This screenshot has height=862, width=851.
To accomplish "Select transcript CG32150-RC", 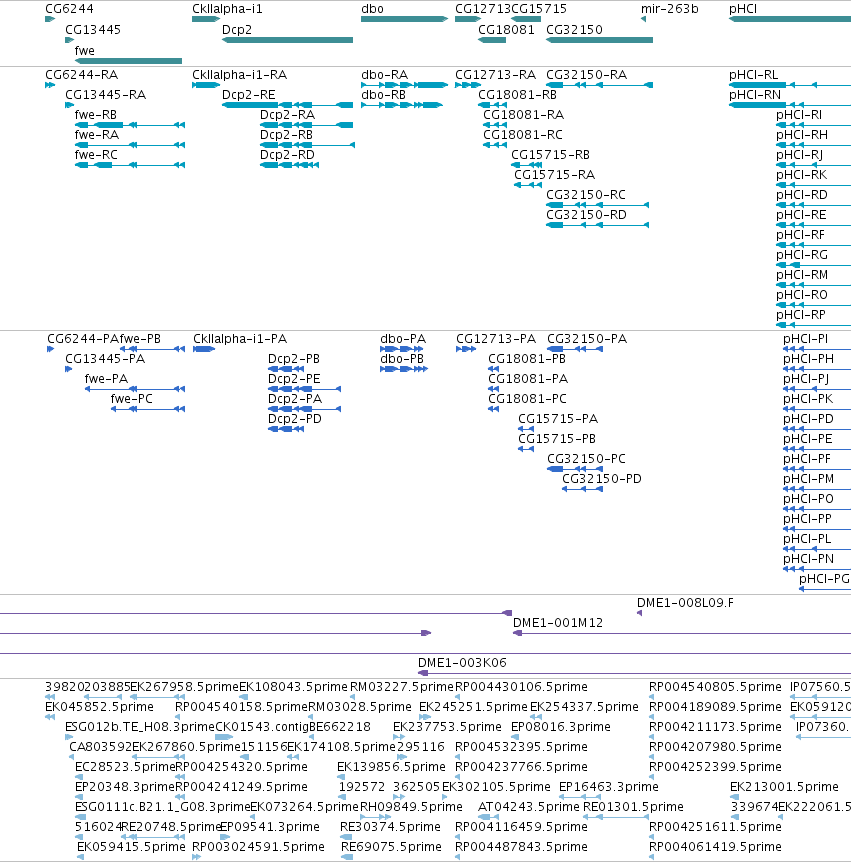I will pyautogui.click(x=585, y=195).
